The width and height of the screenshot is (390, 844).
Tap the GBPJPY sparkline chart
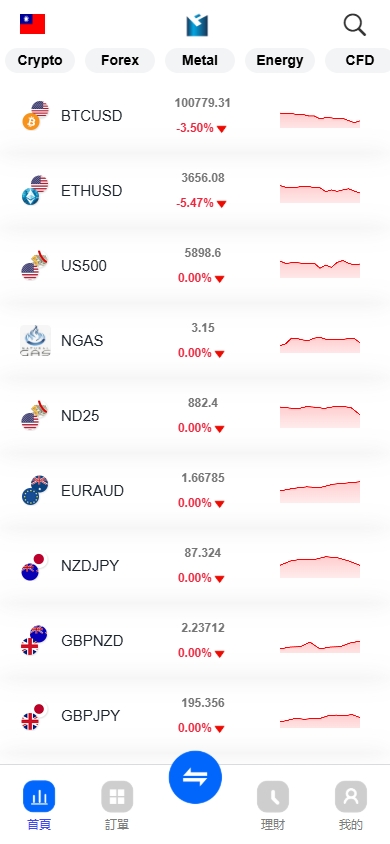(x=320, y=721)
